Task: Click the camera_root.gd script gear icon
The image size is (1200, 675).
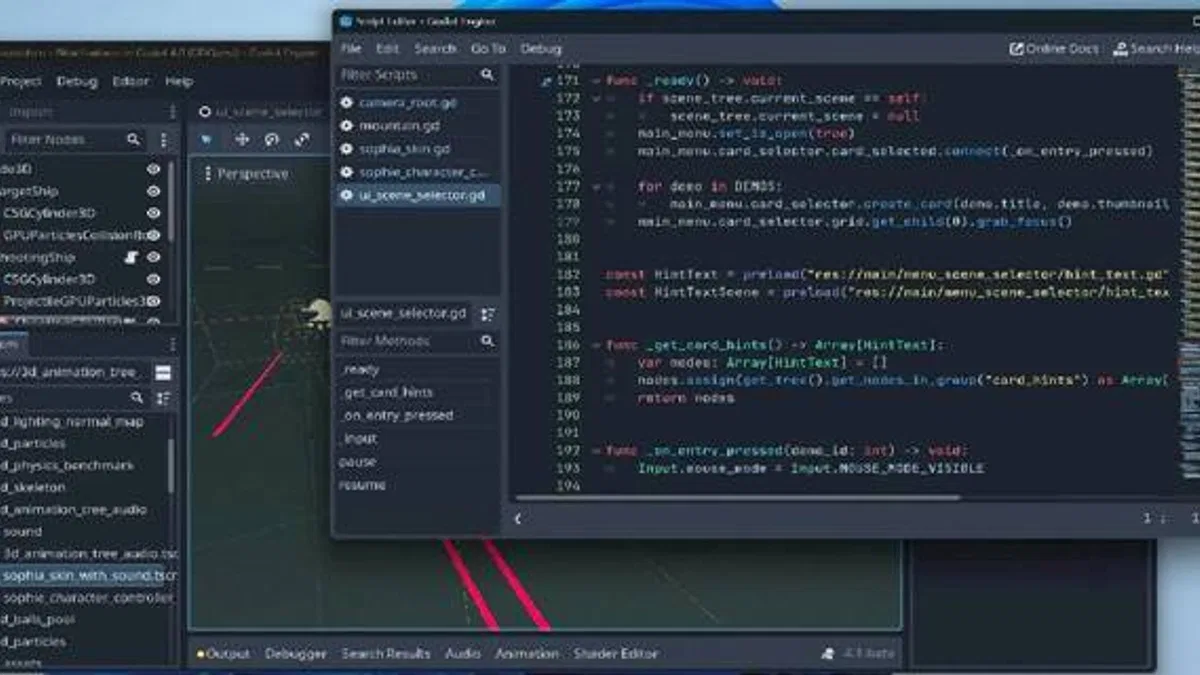Action: coord(347,103)
